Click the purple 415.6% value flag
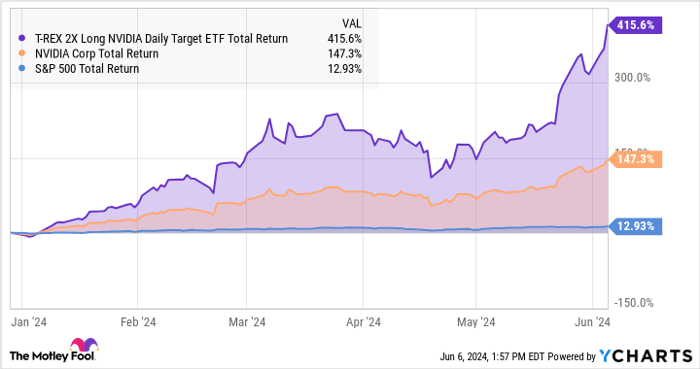 [635, 25]
